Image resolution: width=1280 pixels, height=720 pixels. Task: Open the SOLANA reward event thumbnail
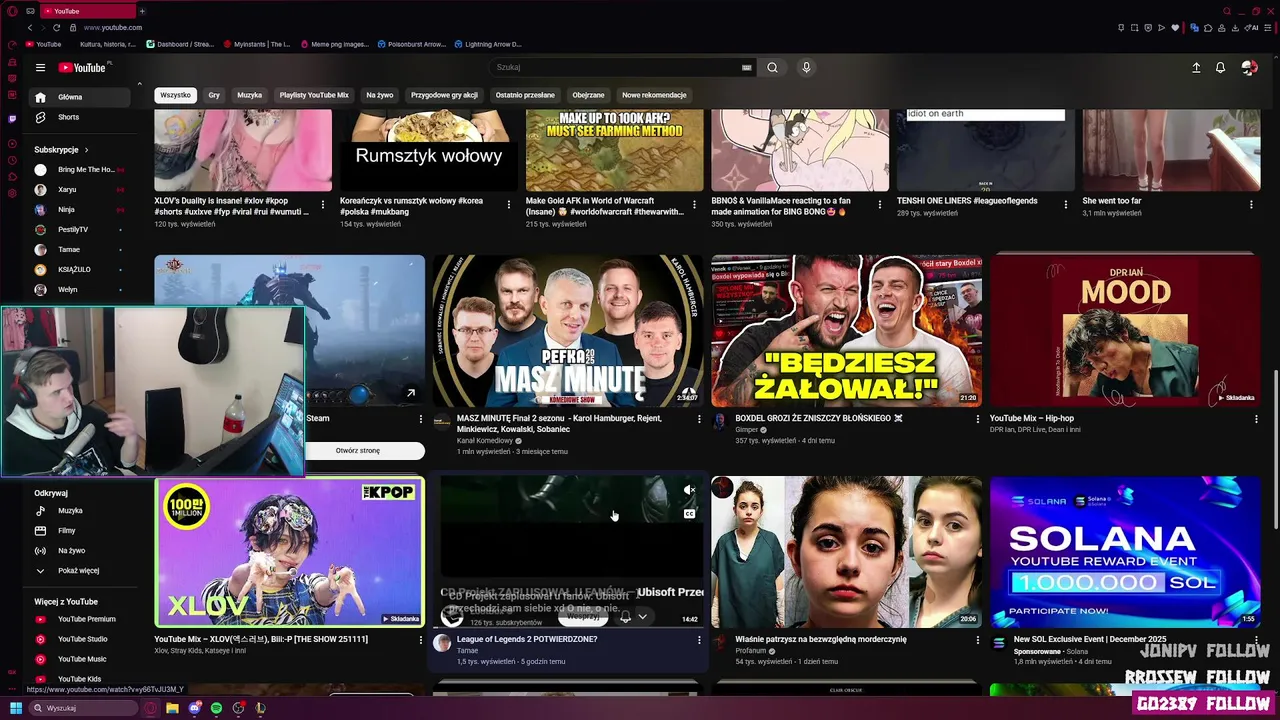point(1125,552)
